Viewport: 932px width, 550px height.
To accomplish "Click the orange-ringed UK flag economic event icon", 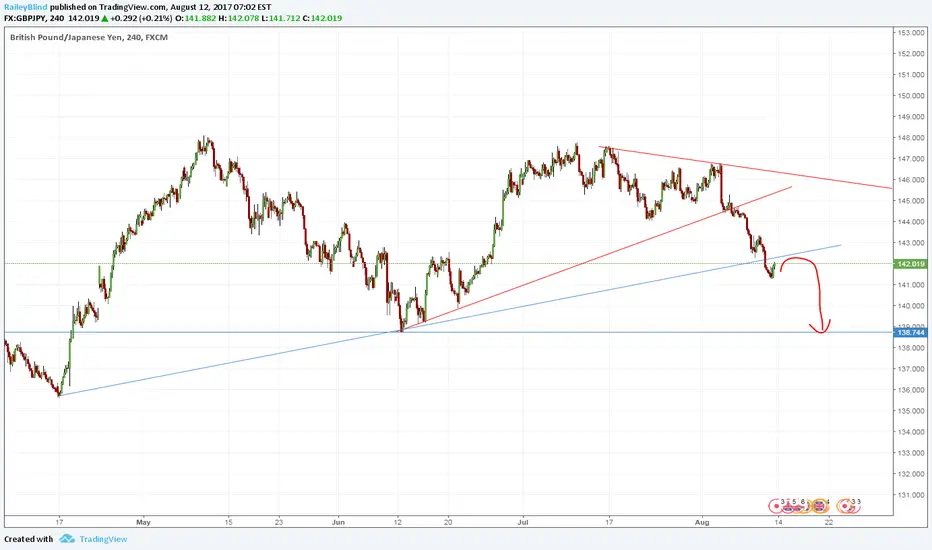I will coord(820,506).
